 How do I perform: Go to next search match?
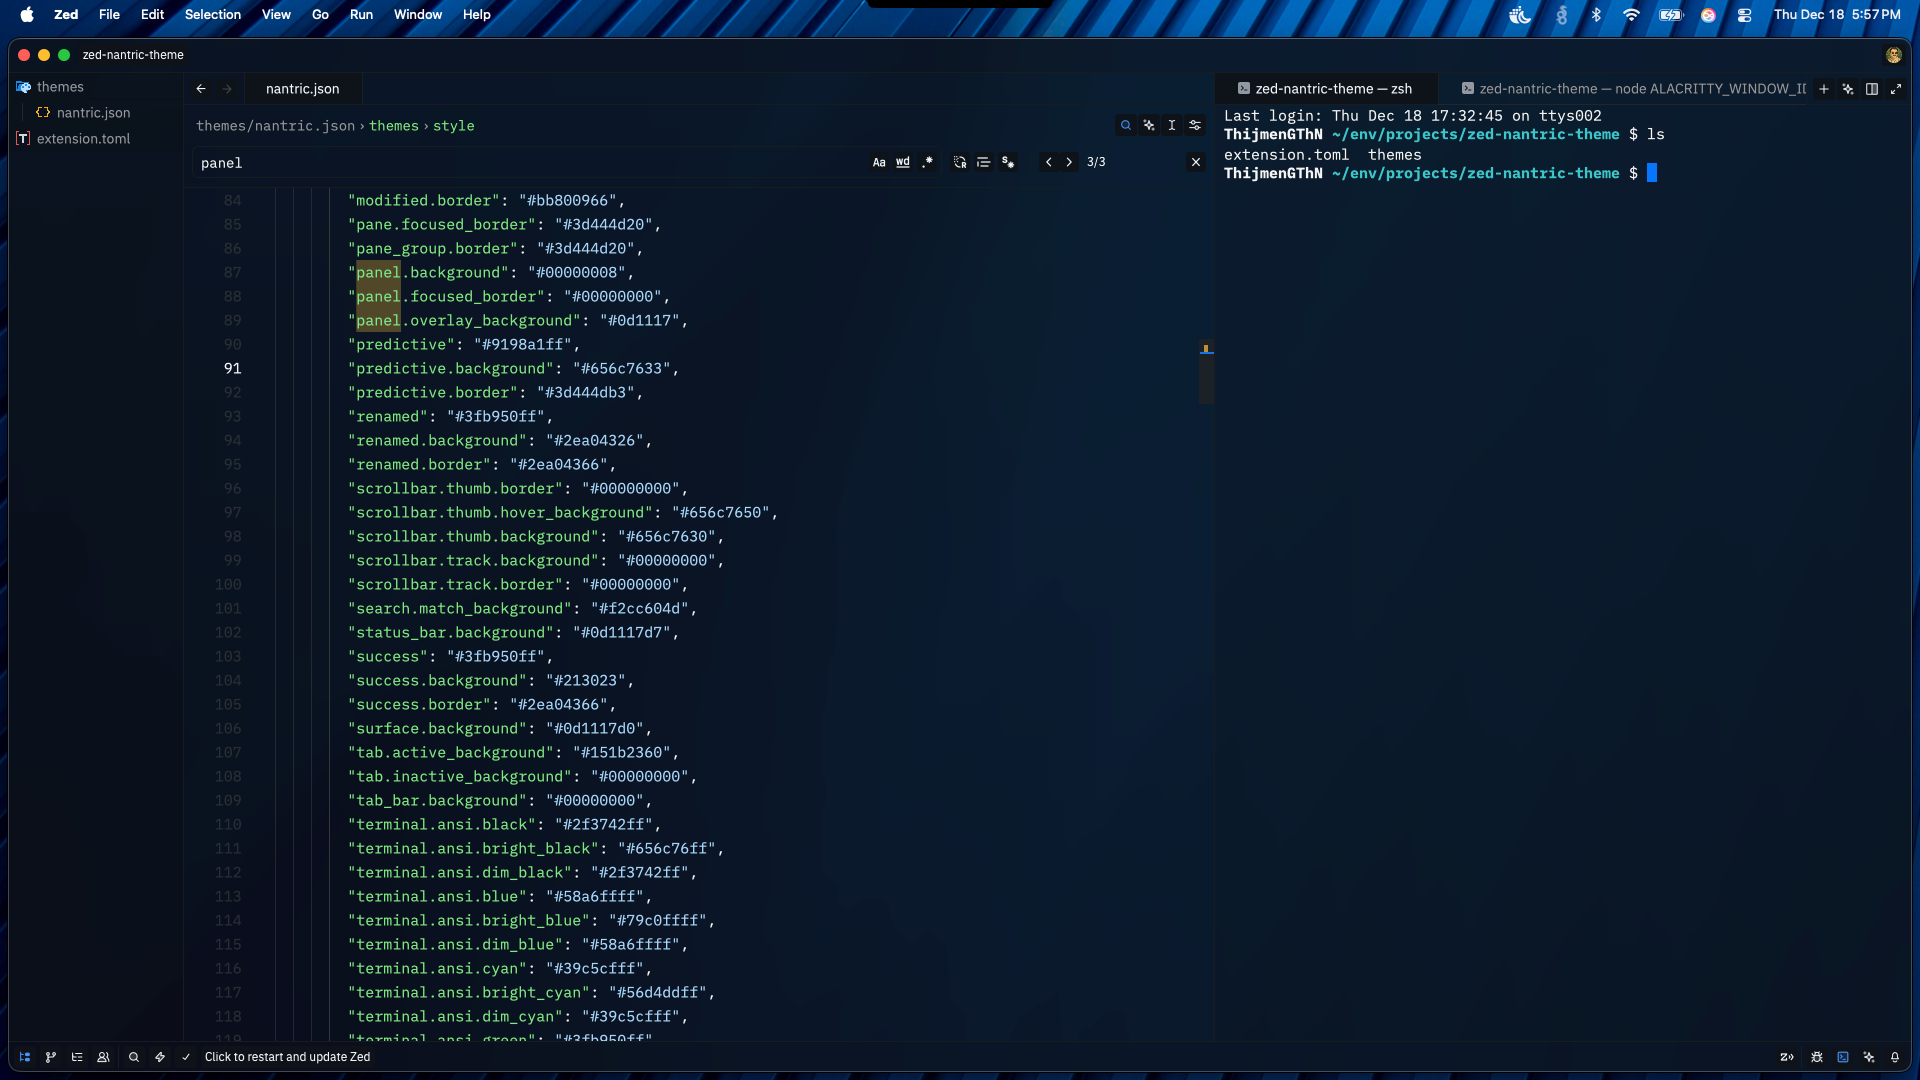point(1069,162)
